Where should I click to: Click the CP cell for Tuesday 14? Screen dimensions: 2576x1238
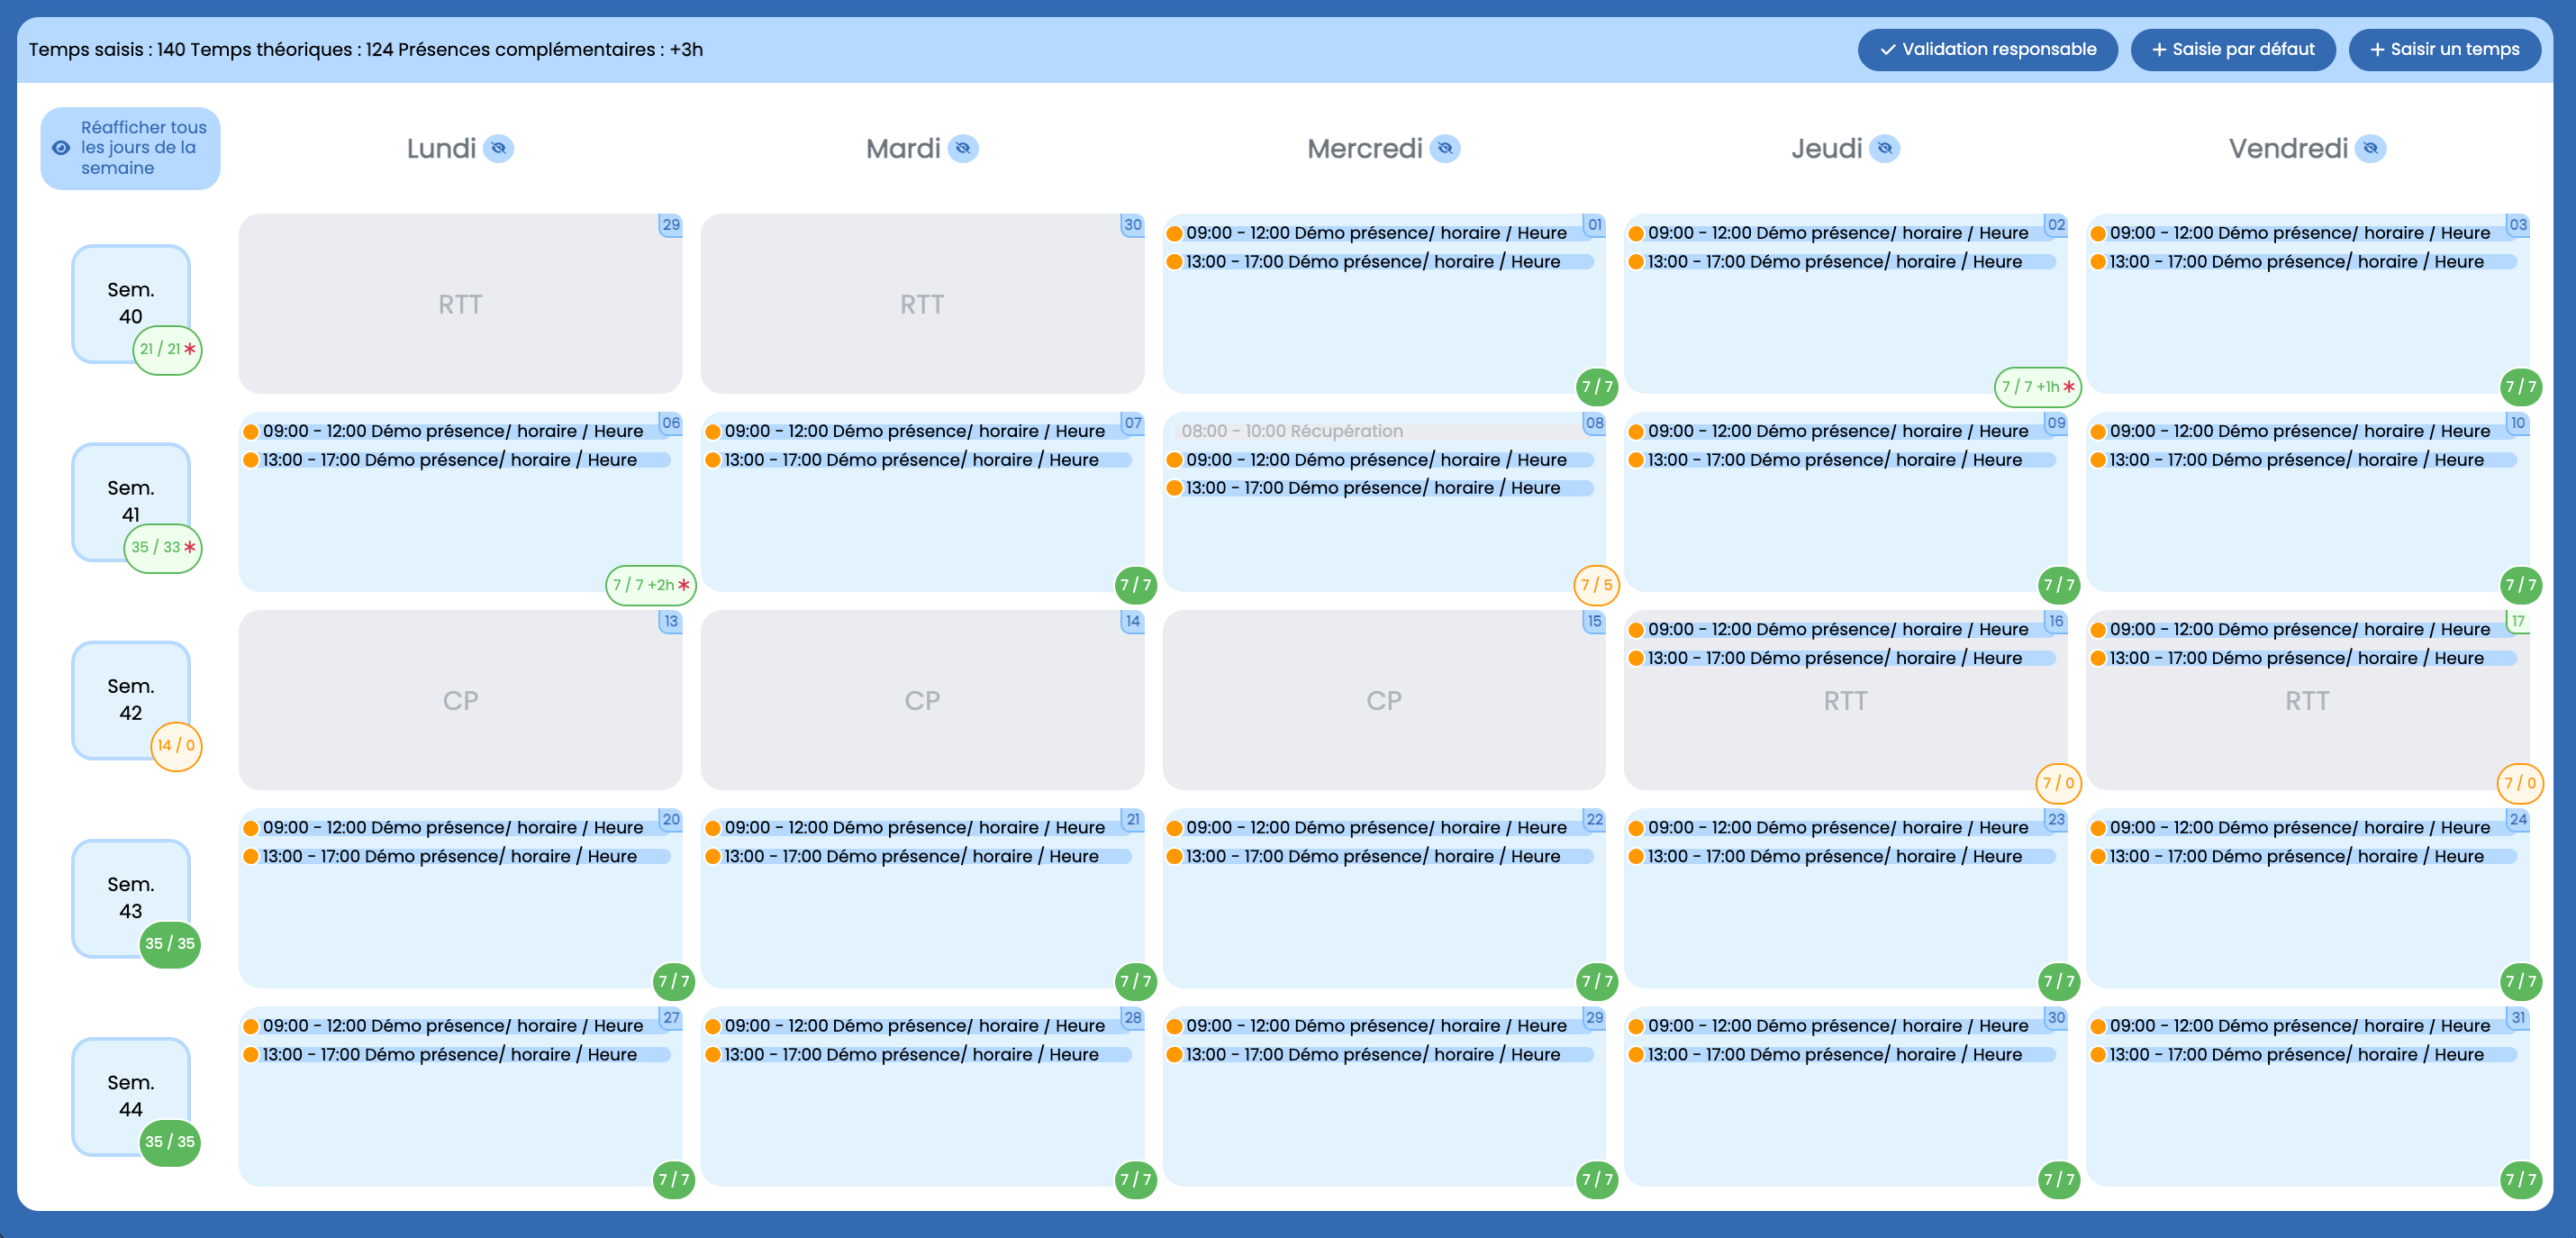point(921,700)
